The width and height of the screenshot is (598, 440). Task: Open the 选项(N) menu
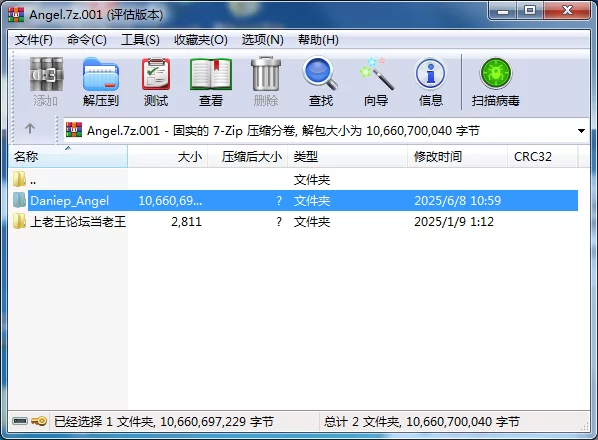(262, 40)
